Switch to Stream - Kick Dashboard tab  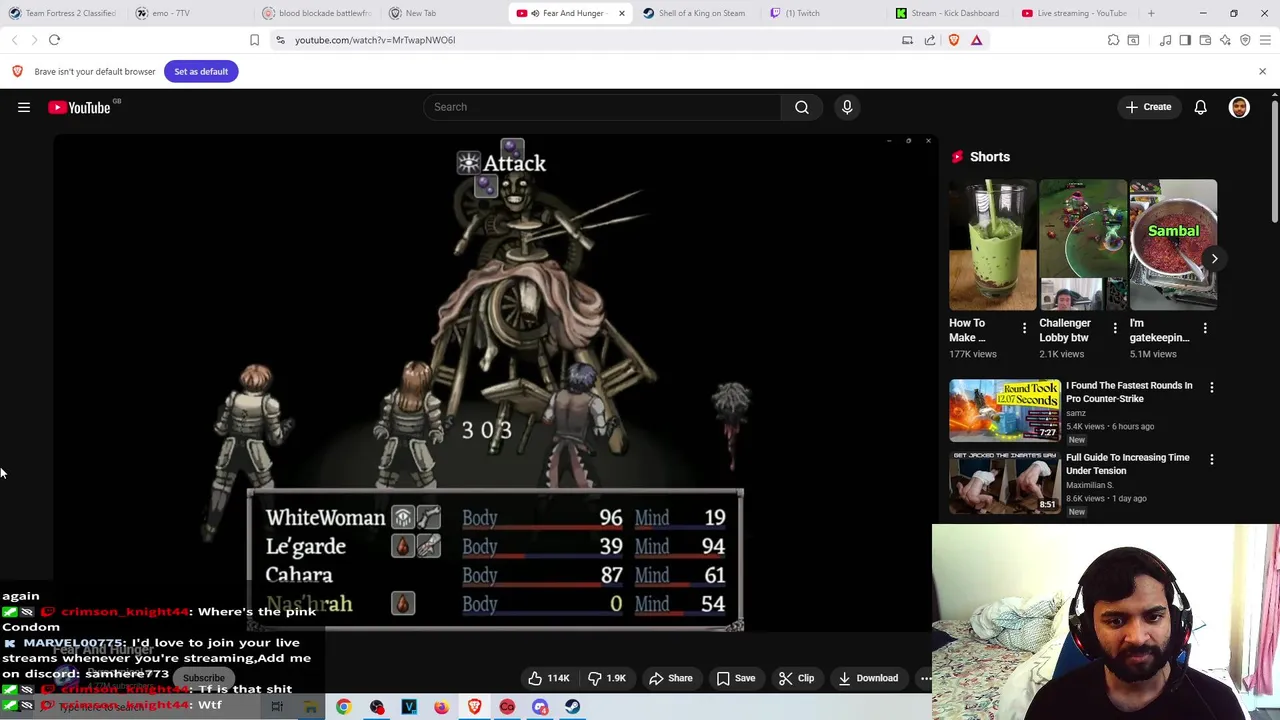[947, 13]
